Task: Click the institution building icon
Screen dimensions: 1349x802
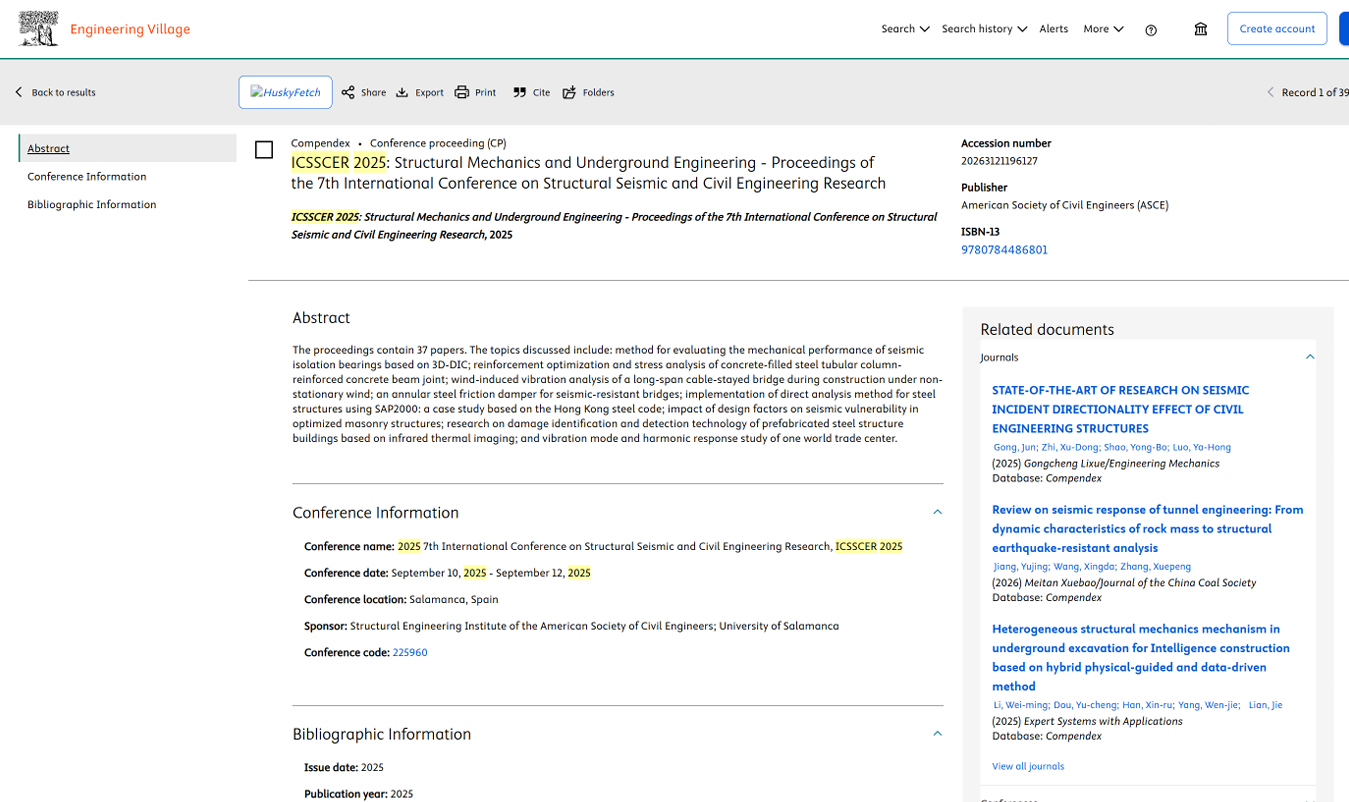Action: click(x=1201, y=29)
